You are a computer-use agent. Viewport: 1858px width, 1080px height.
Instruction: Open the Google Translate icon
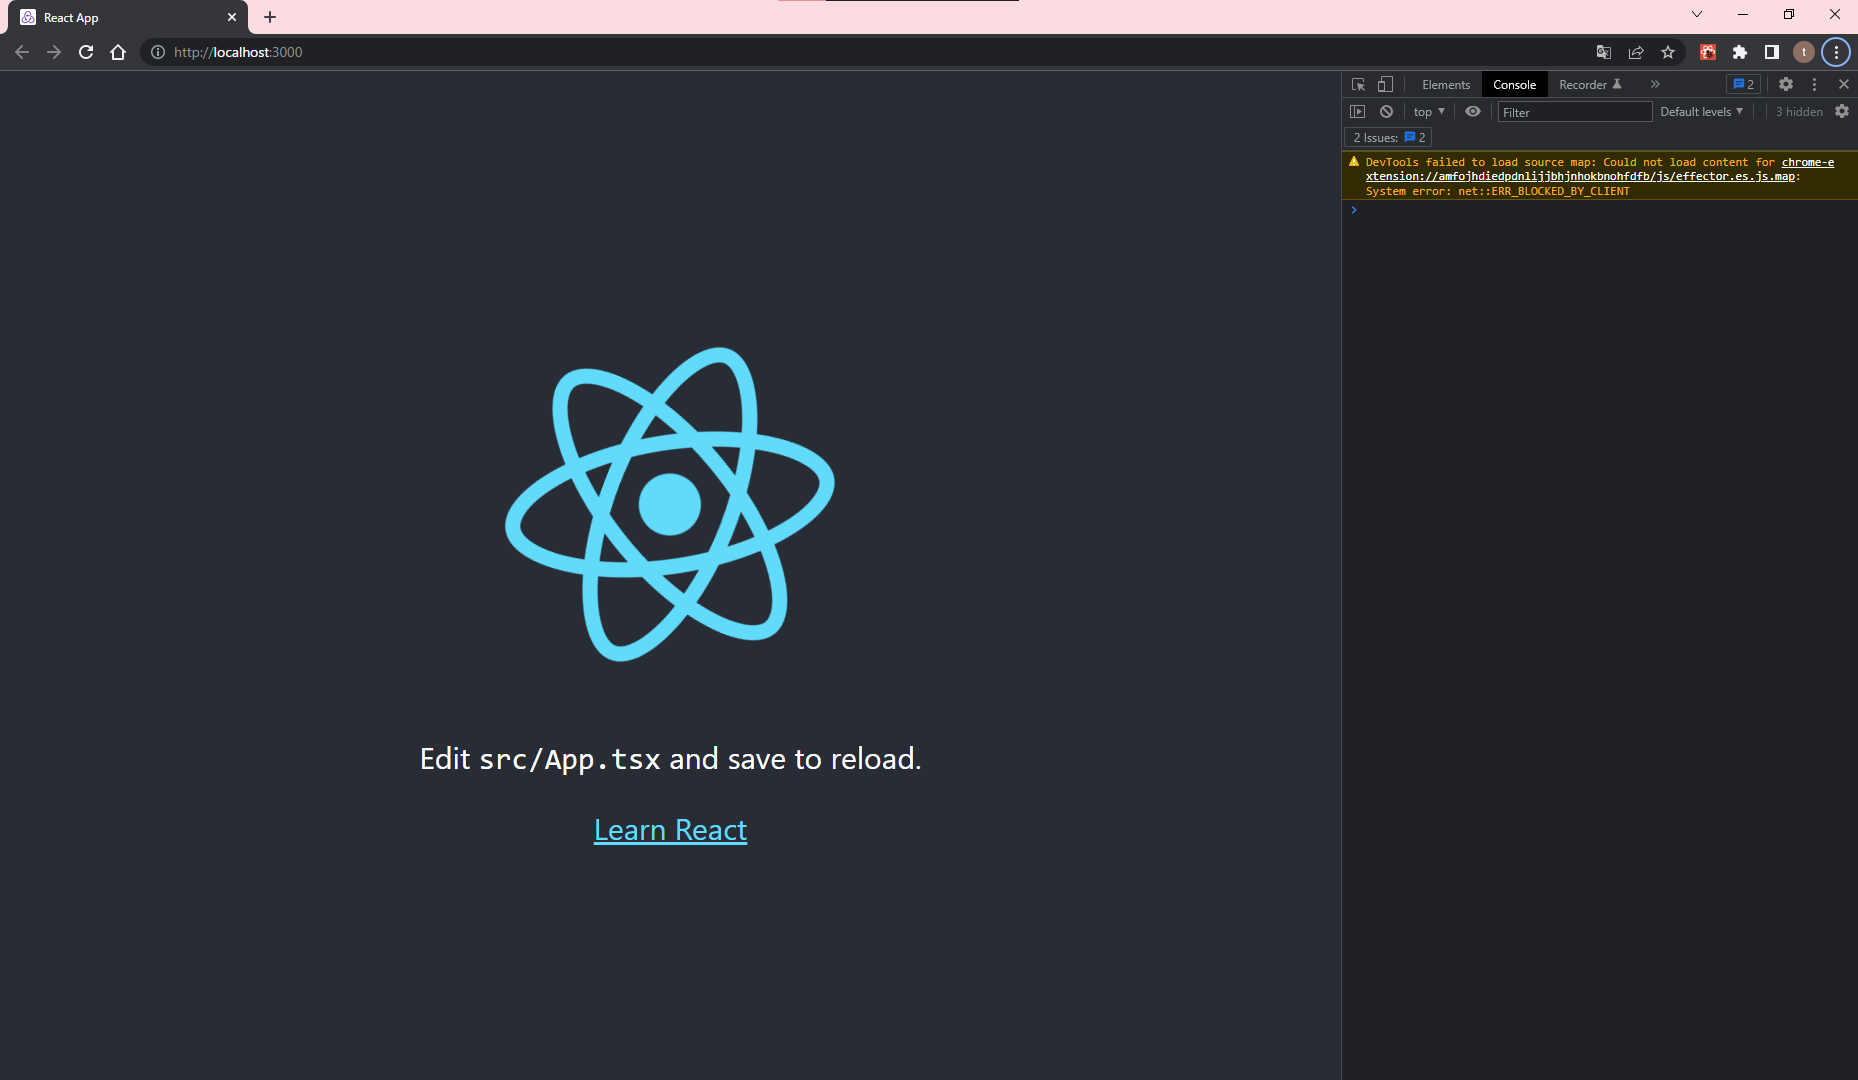[1604, 52]
